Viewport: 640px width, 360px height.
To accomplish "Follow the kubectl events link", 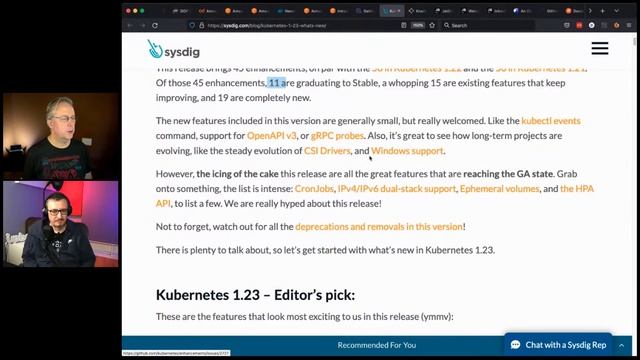I will point(551,121).
